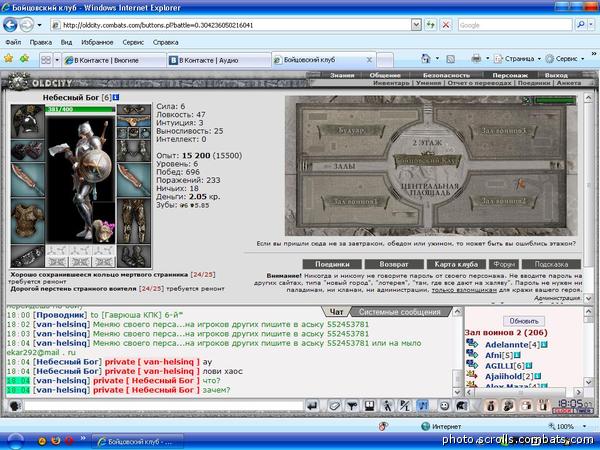Refresh the page via address bar button
Image resolution: width=600 pixels, height=450 pixels.
point(431,25)
